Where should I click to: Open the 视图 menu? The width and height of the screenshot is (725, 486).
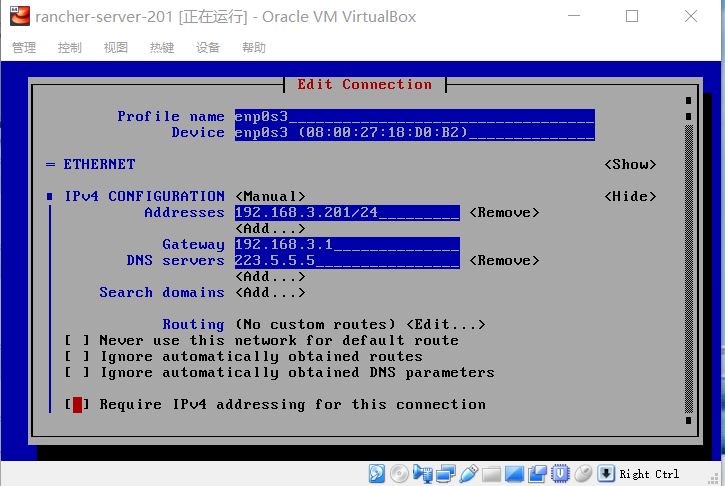(x=116, y=48)
